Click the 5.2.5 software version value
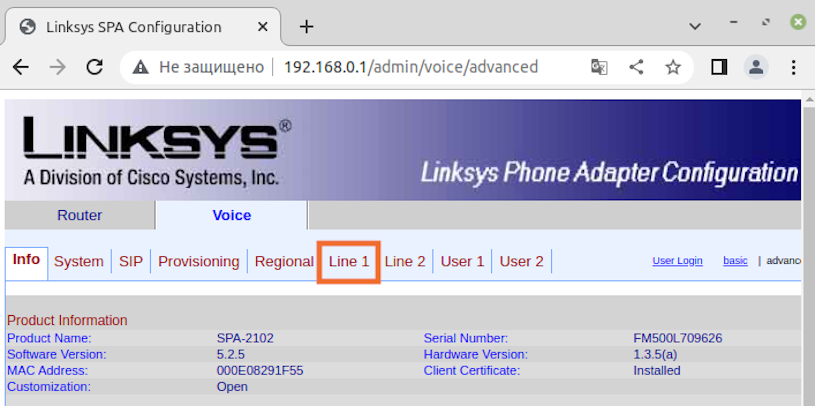The image size is (815, 406). [231, 355]
